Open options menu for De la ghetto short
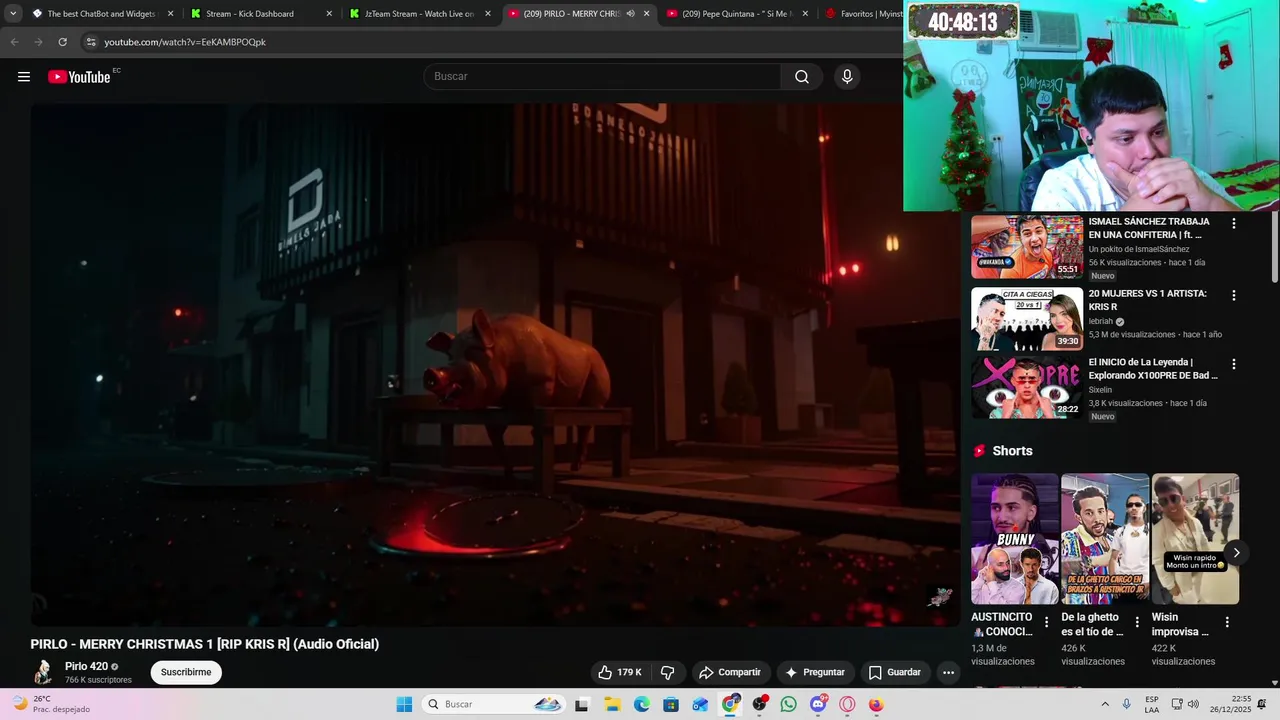1280x720 pixels. pos(1137,622)
